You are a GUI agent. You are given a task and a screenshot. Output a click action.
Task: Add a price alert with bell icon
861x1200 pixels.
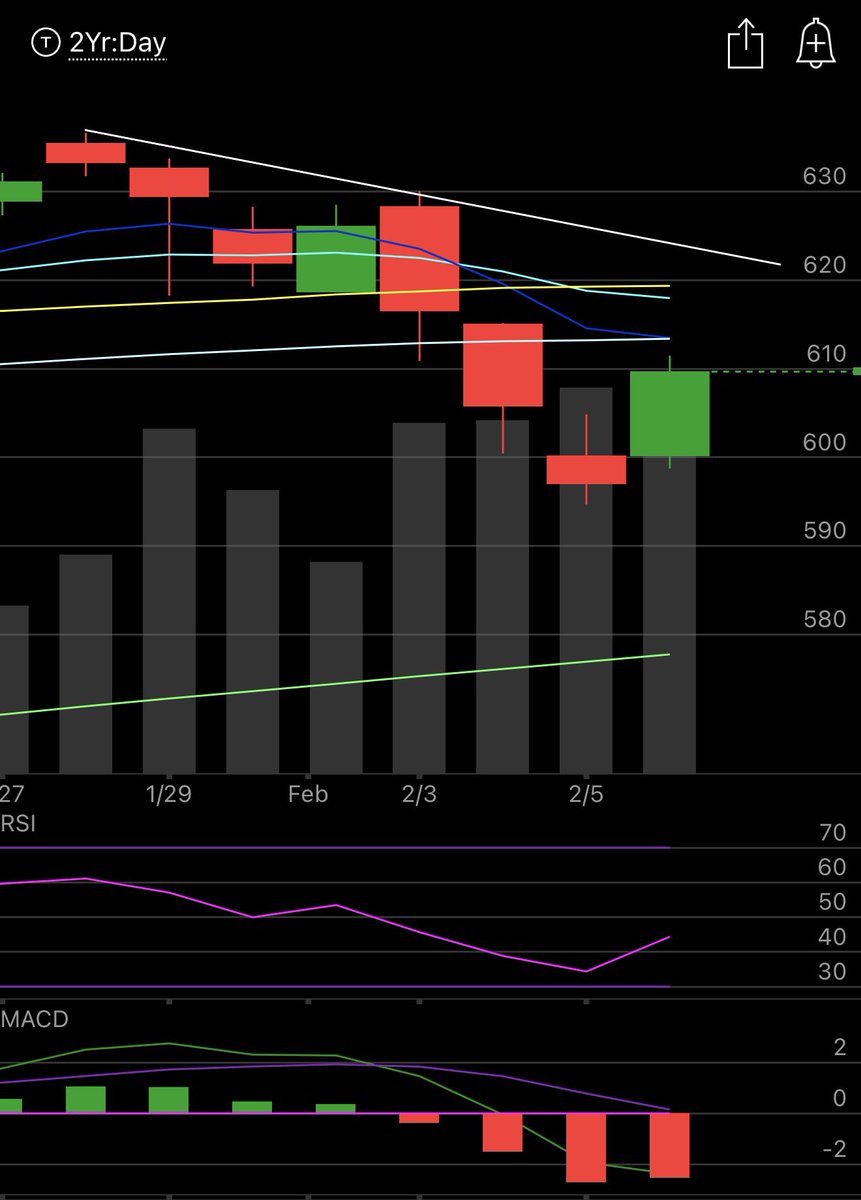[x=816, y=45]
